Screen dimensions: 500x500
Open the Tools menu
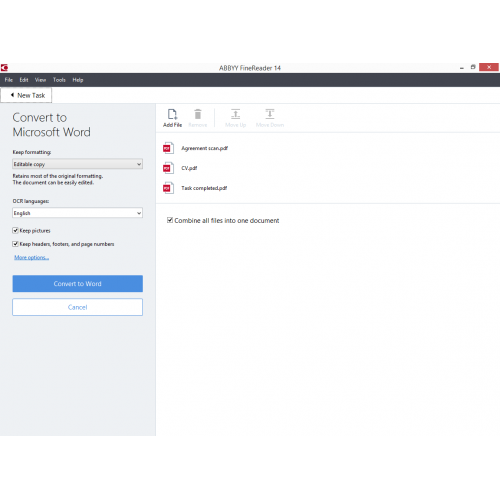click(x=59, y=80)
